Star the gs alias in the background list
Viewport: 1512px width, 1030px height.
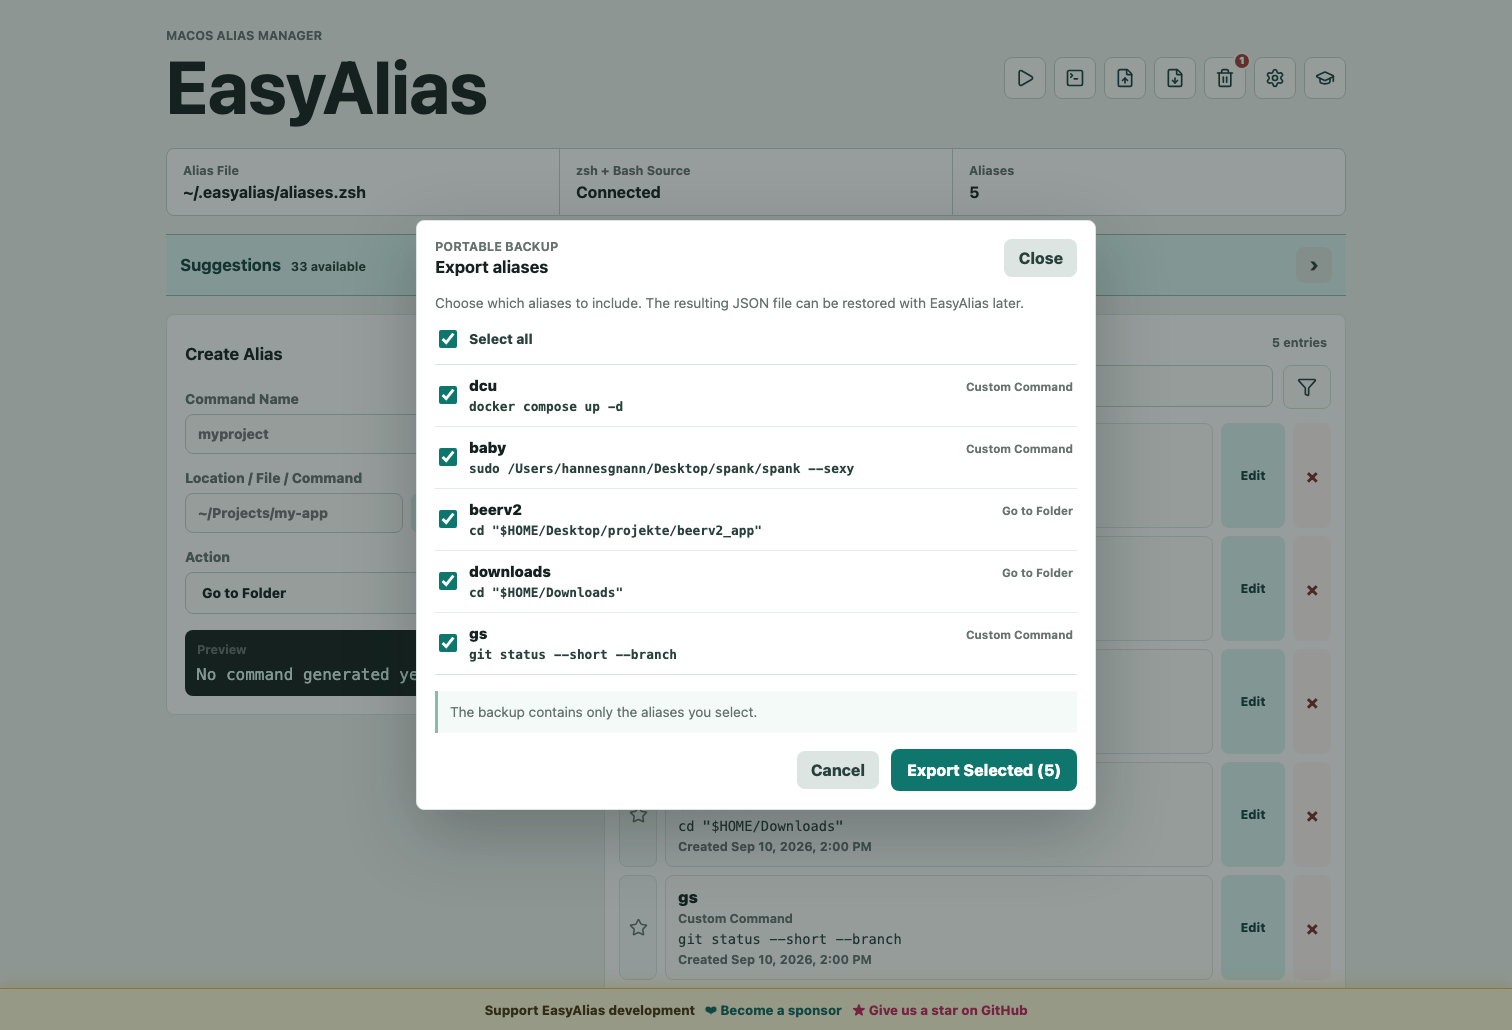[639, 928]
